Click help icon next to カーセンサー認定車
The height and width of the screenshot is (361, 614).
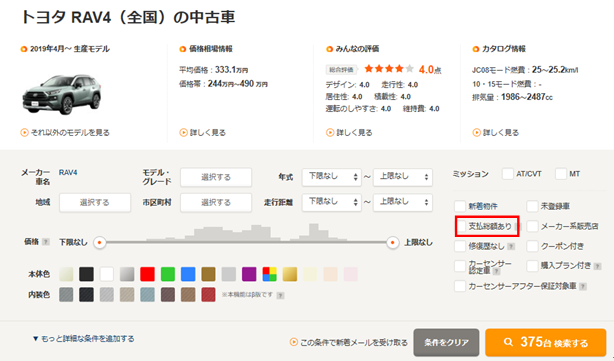tap(496, 271)
